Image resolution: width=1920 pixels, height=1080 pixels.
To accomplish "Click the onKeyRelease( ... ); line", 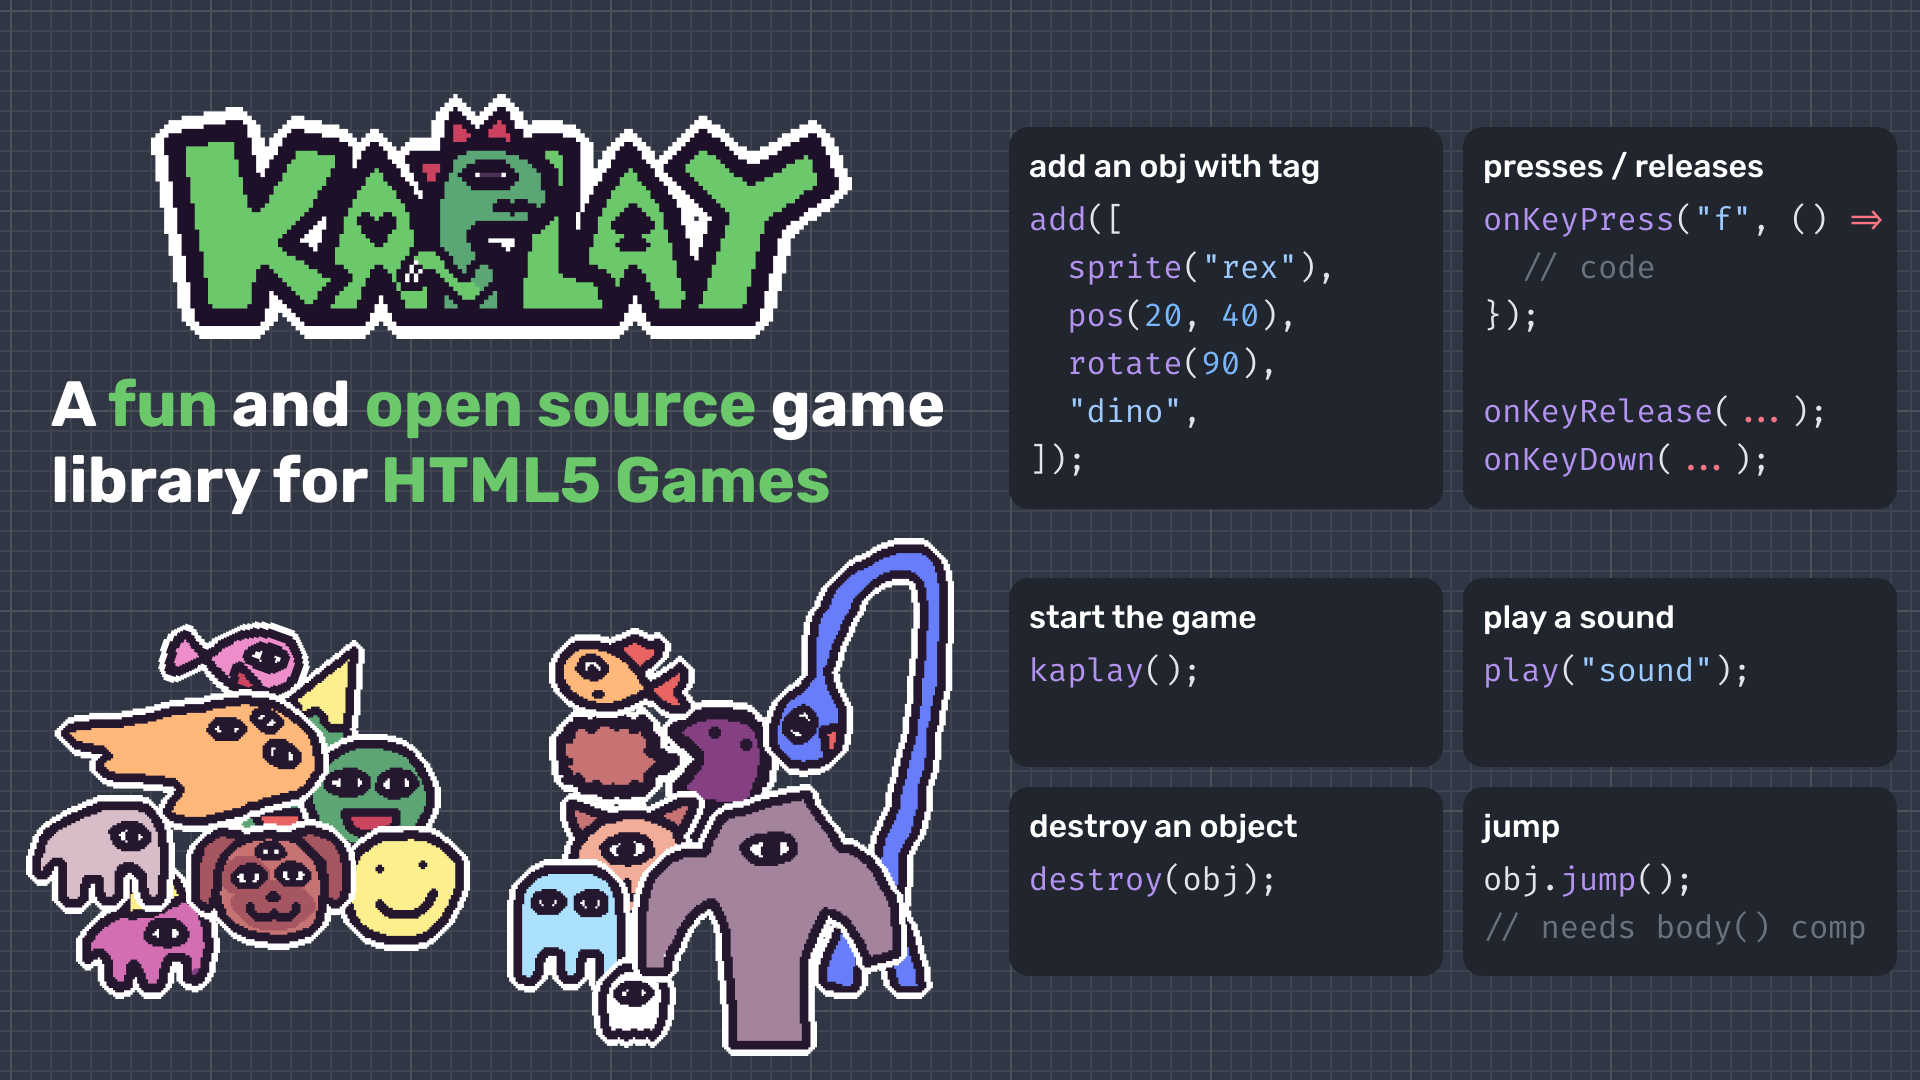I will [x=1655, y=412].
